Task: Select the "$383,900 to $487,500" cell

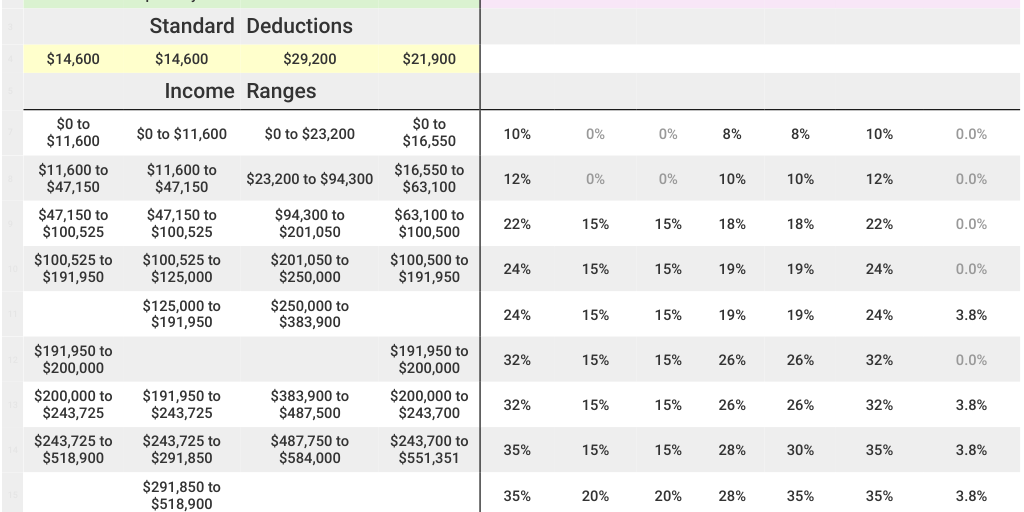Action: click(x=310, y=404)
